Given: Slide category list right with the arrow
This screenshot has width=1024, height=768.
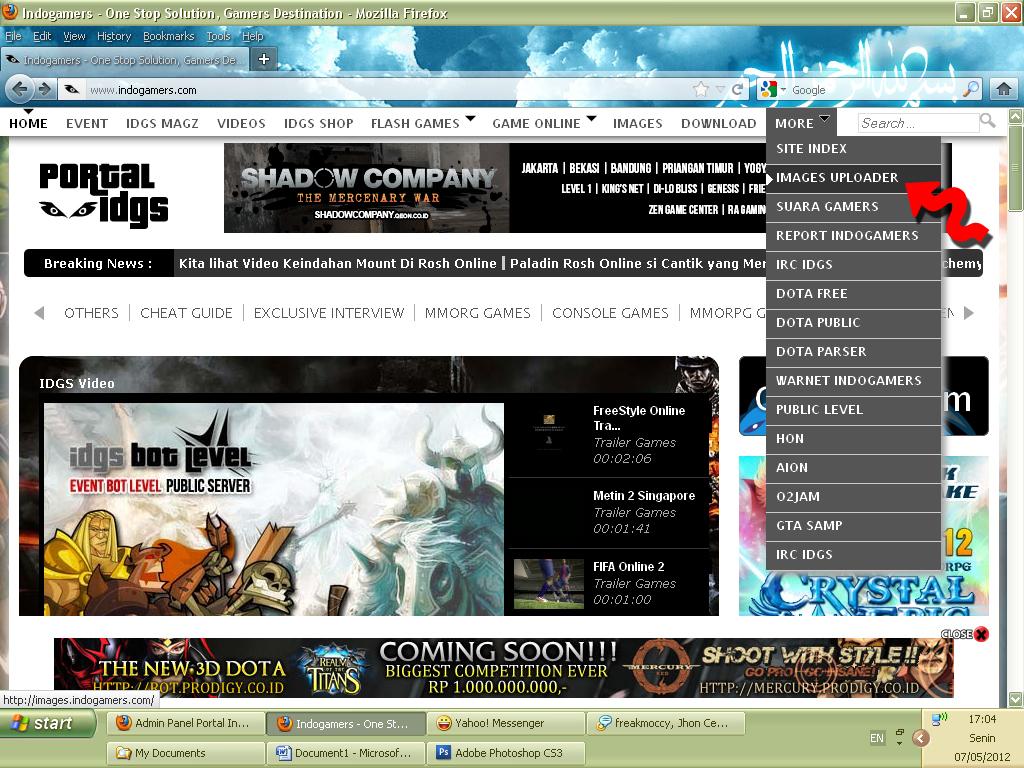Looking at the screenshot, I should click(x=968, y=313).
